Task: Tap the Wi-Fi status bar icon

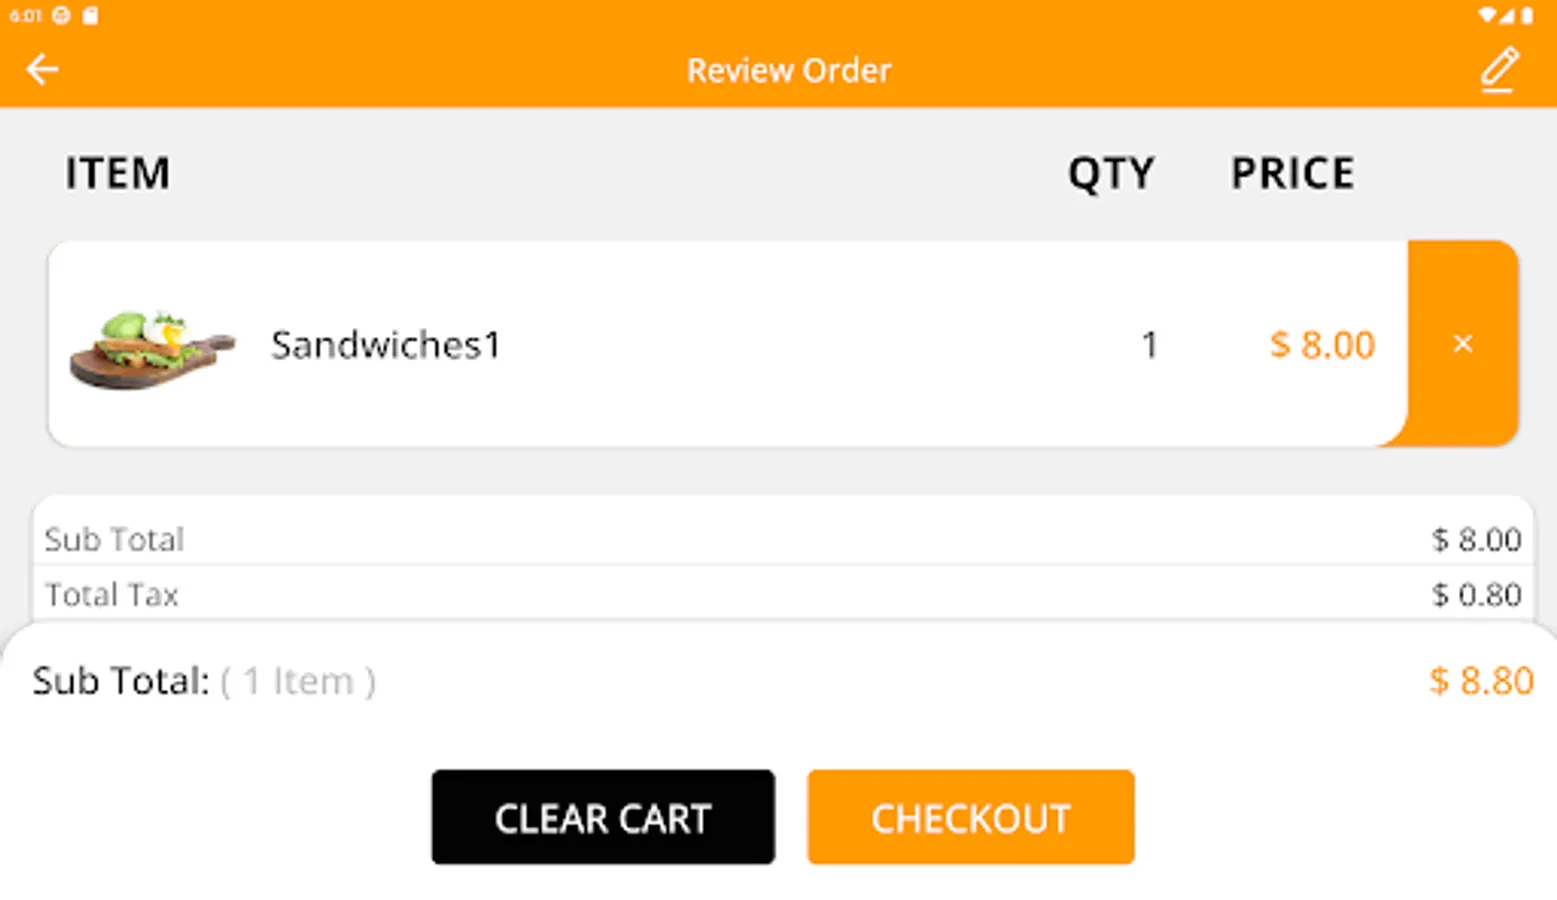Action: (x=1488, y=15)
